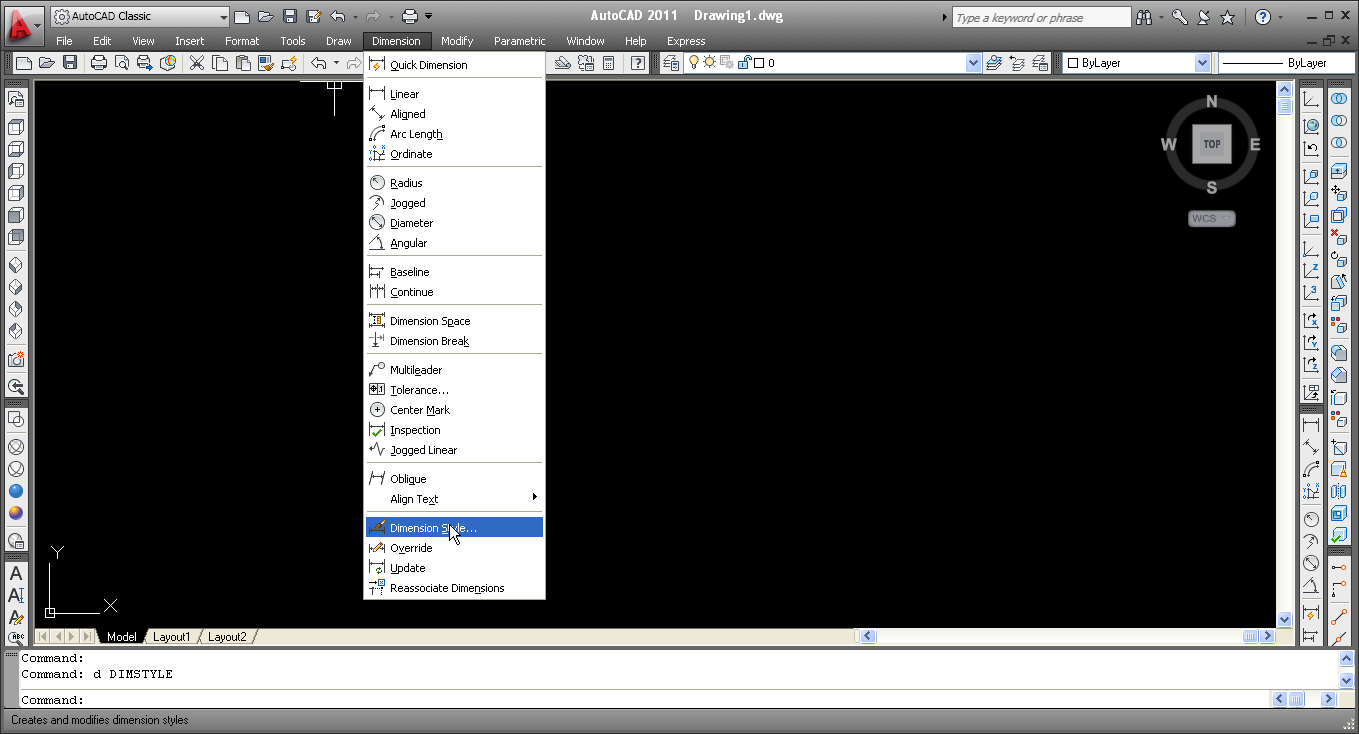Select Tolerance... menu item

click(x=455, y=390)
